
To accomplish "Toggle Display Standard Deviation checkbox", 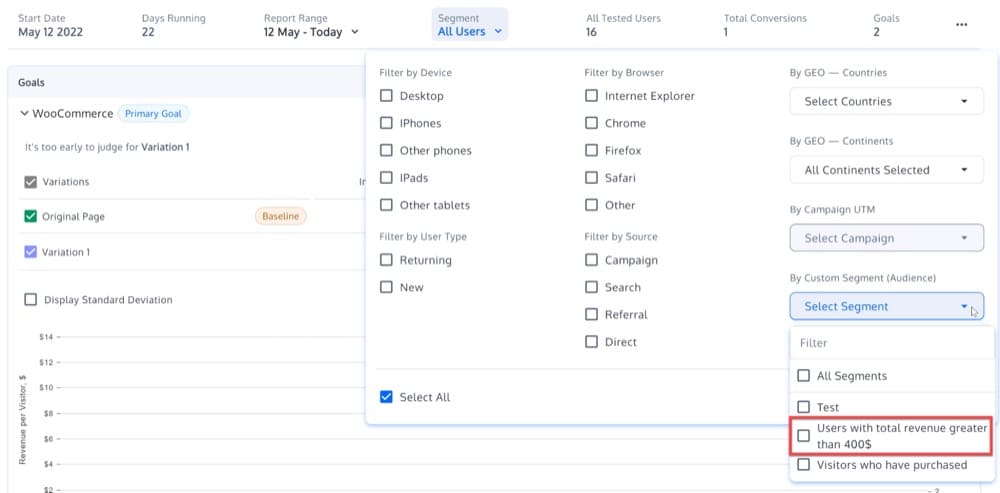I will pos(31,300).
